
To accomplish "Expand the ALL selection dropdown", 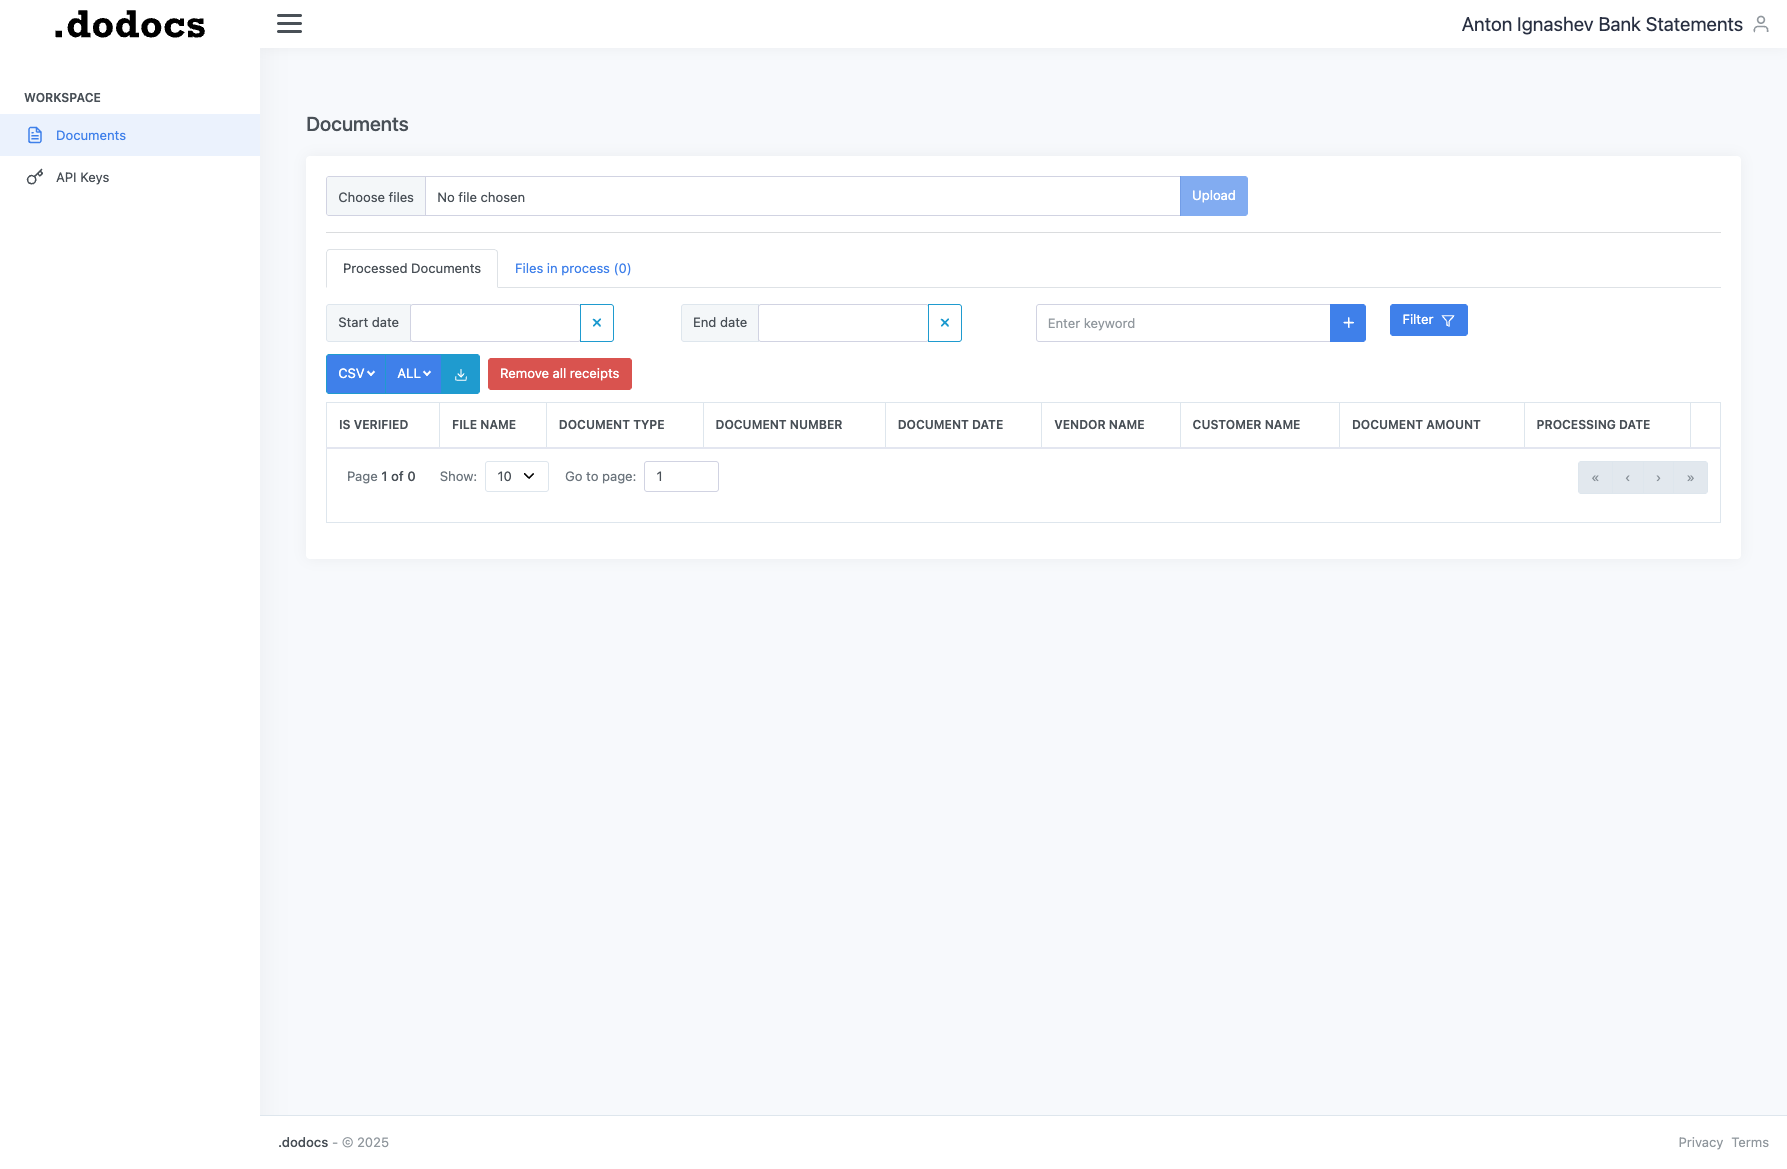I will (412, 373).
